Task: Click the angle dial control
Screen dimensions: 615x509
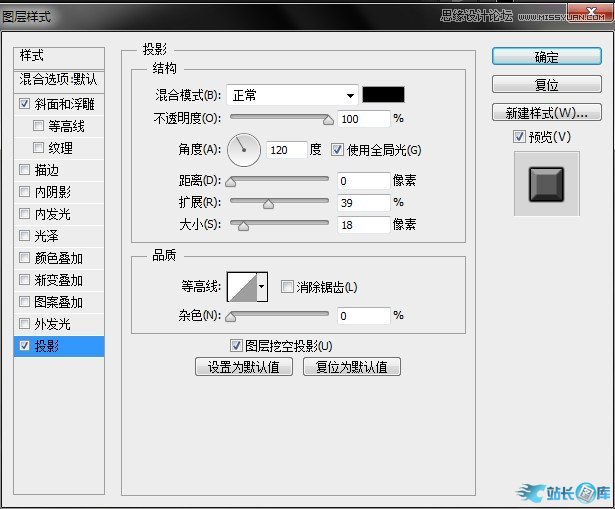Action: (243, 150)
